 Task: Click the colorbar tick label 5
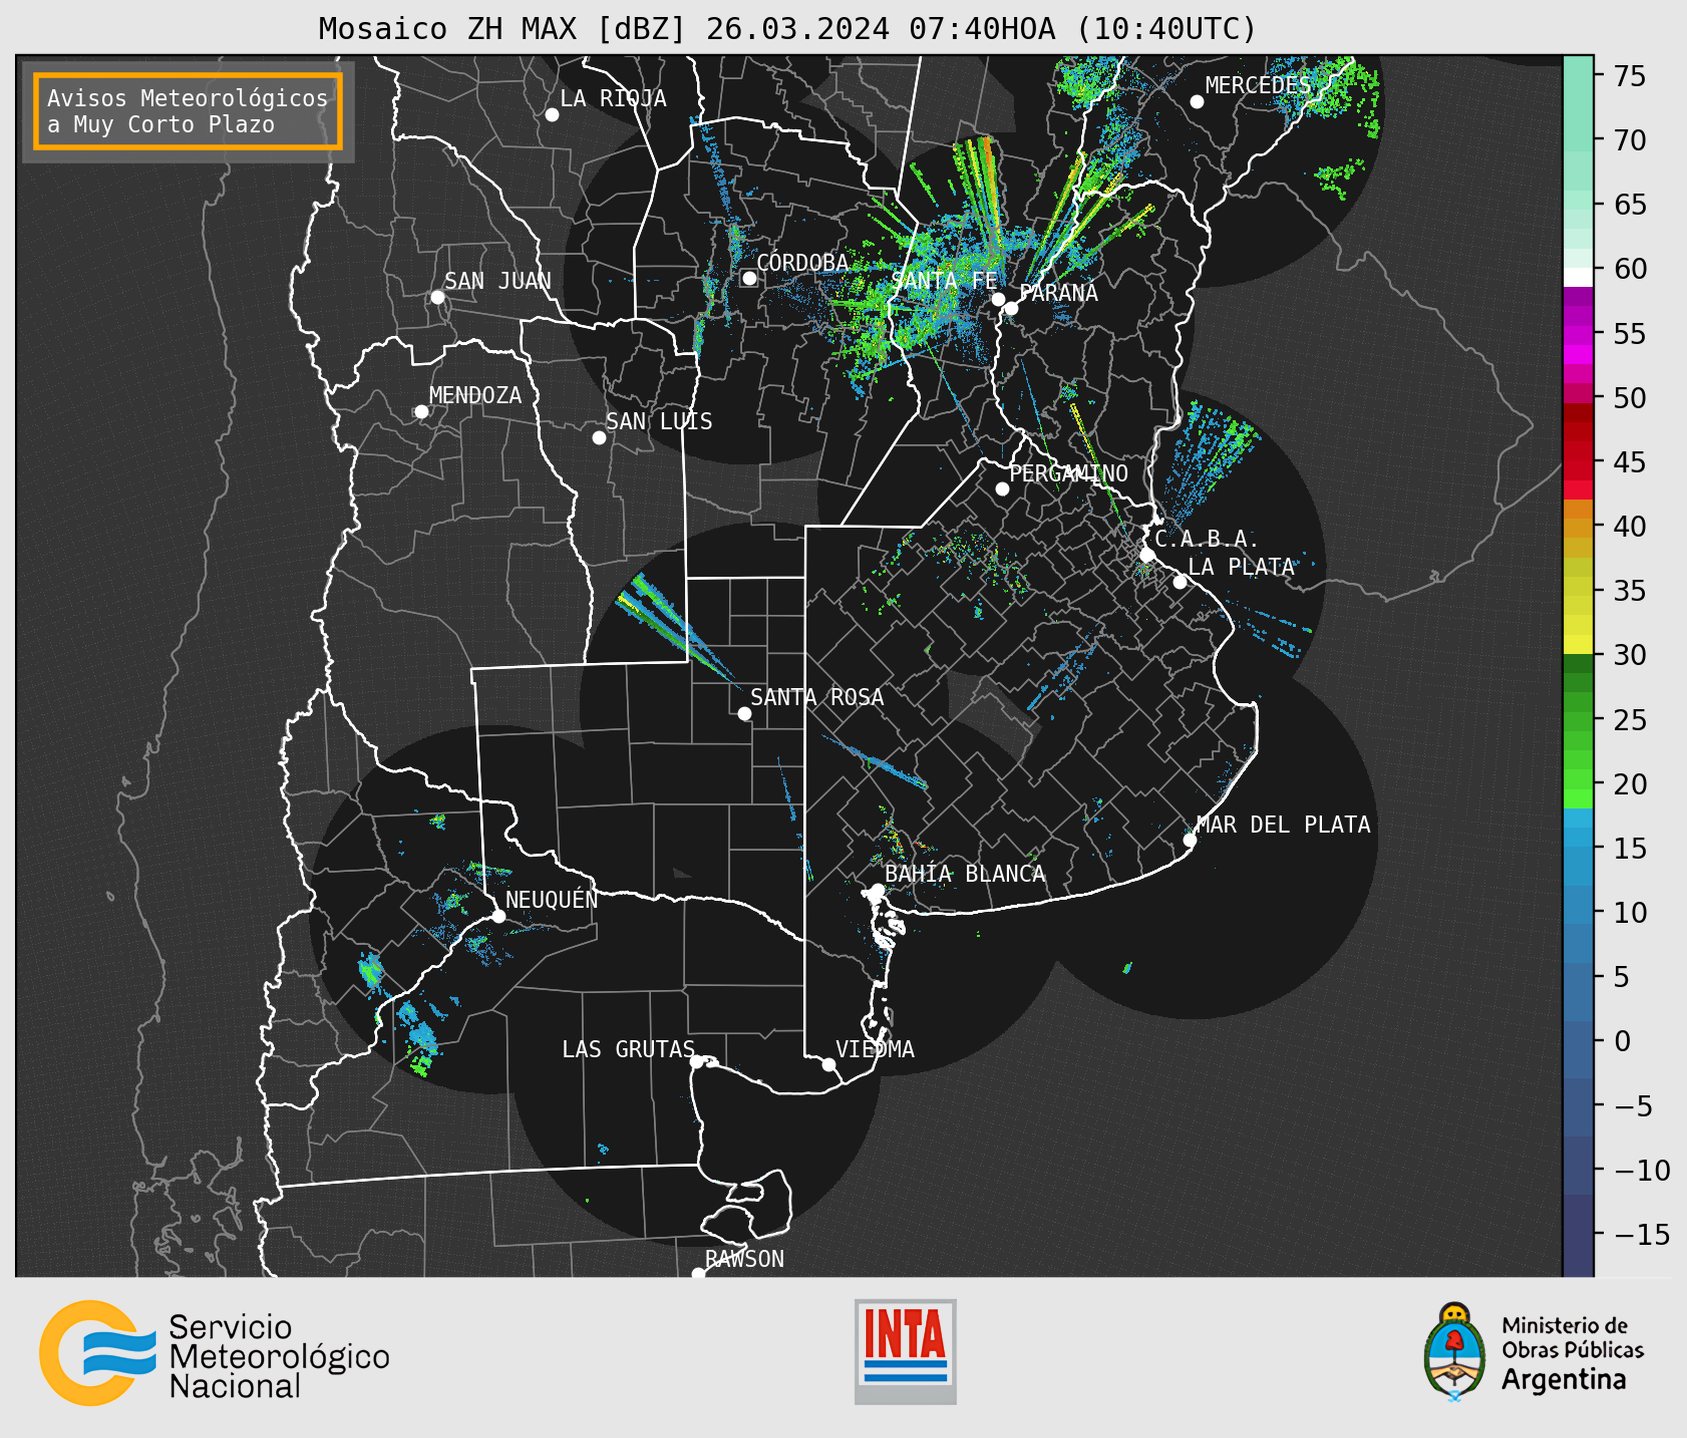[x=1622, y=977]
